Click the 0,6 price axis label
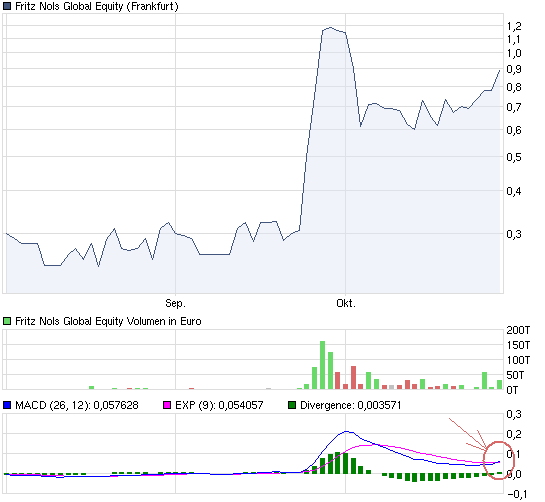This screenshot has height=502, width=545. coord(514,130)
